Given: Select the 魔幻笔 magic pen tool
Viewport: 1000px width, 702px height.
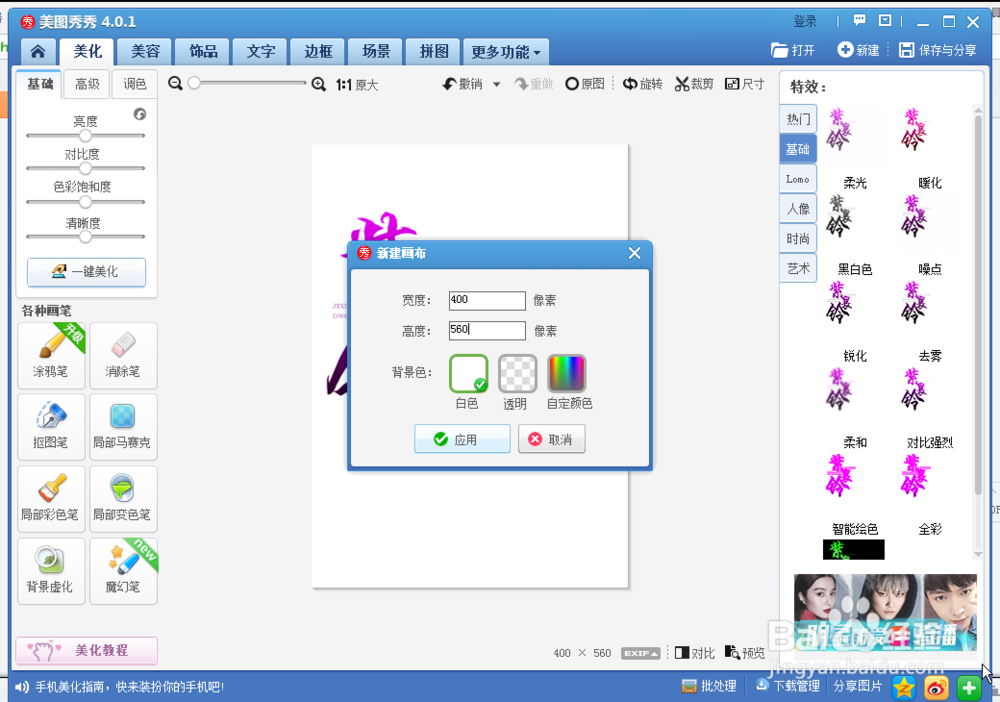Looking at the screenshot, I should (123, 571).
